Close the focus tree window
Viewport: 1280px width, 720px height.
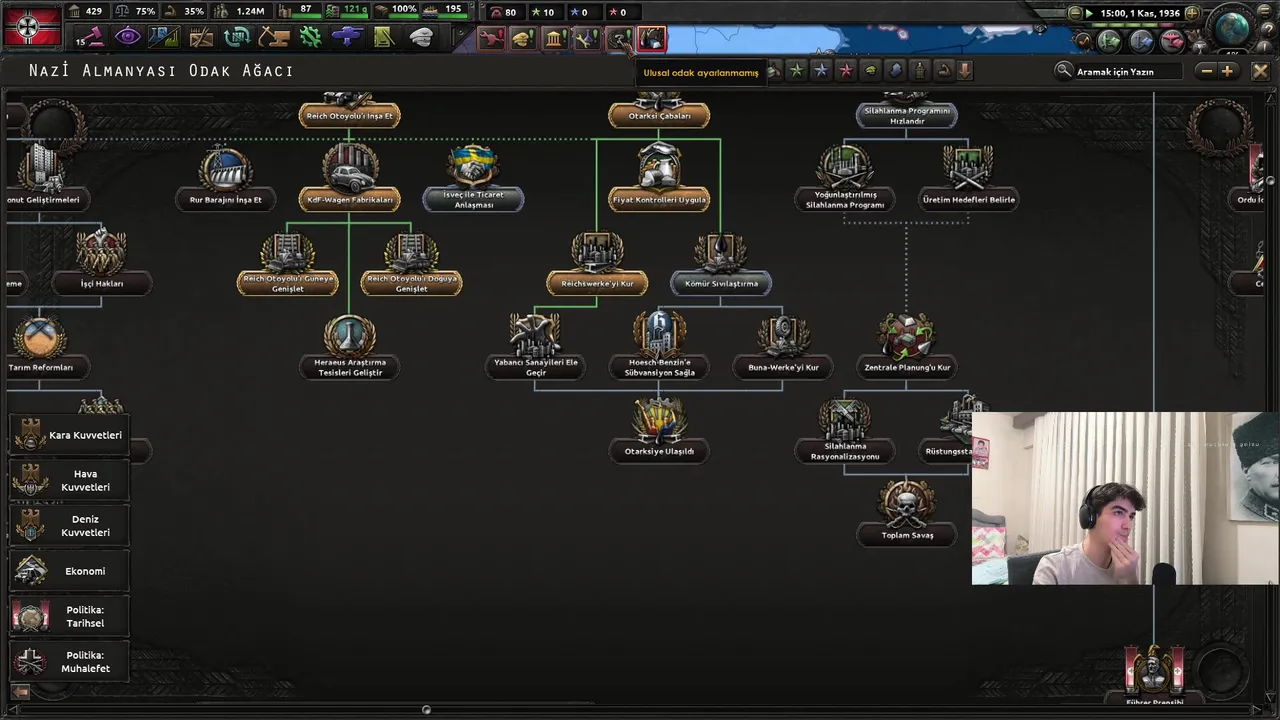[x=1260, y=71]
